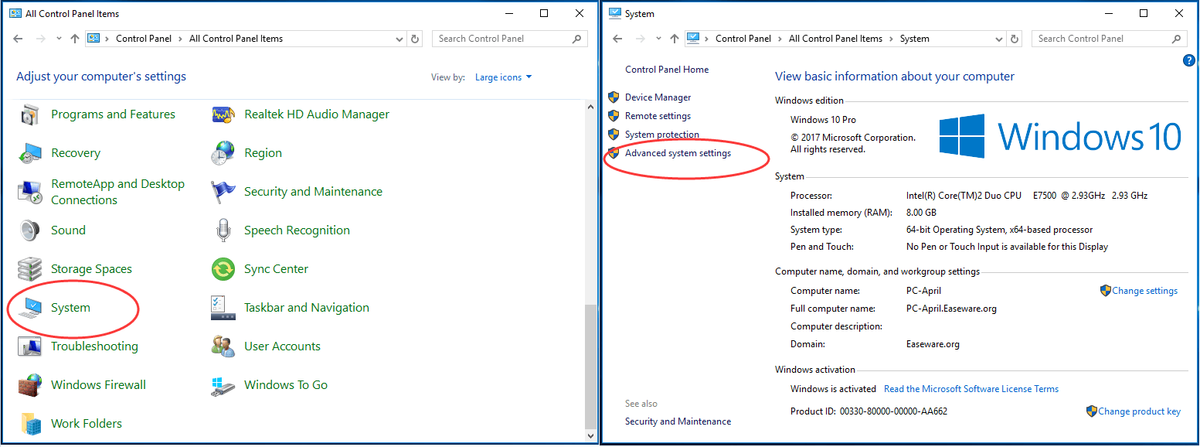This screenshot has height=447, width=1200.
Task: Open View by Large icons dropdown
Action: 504,77
